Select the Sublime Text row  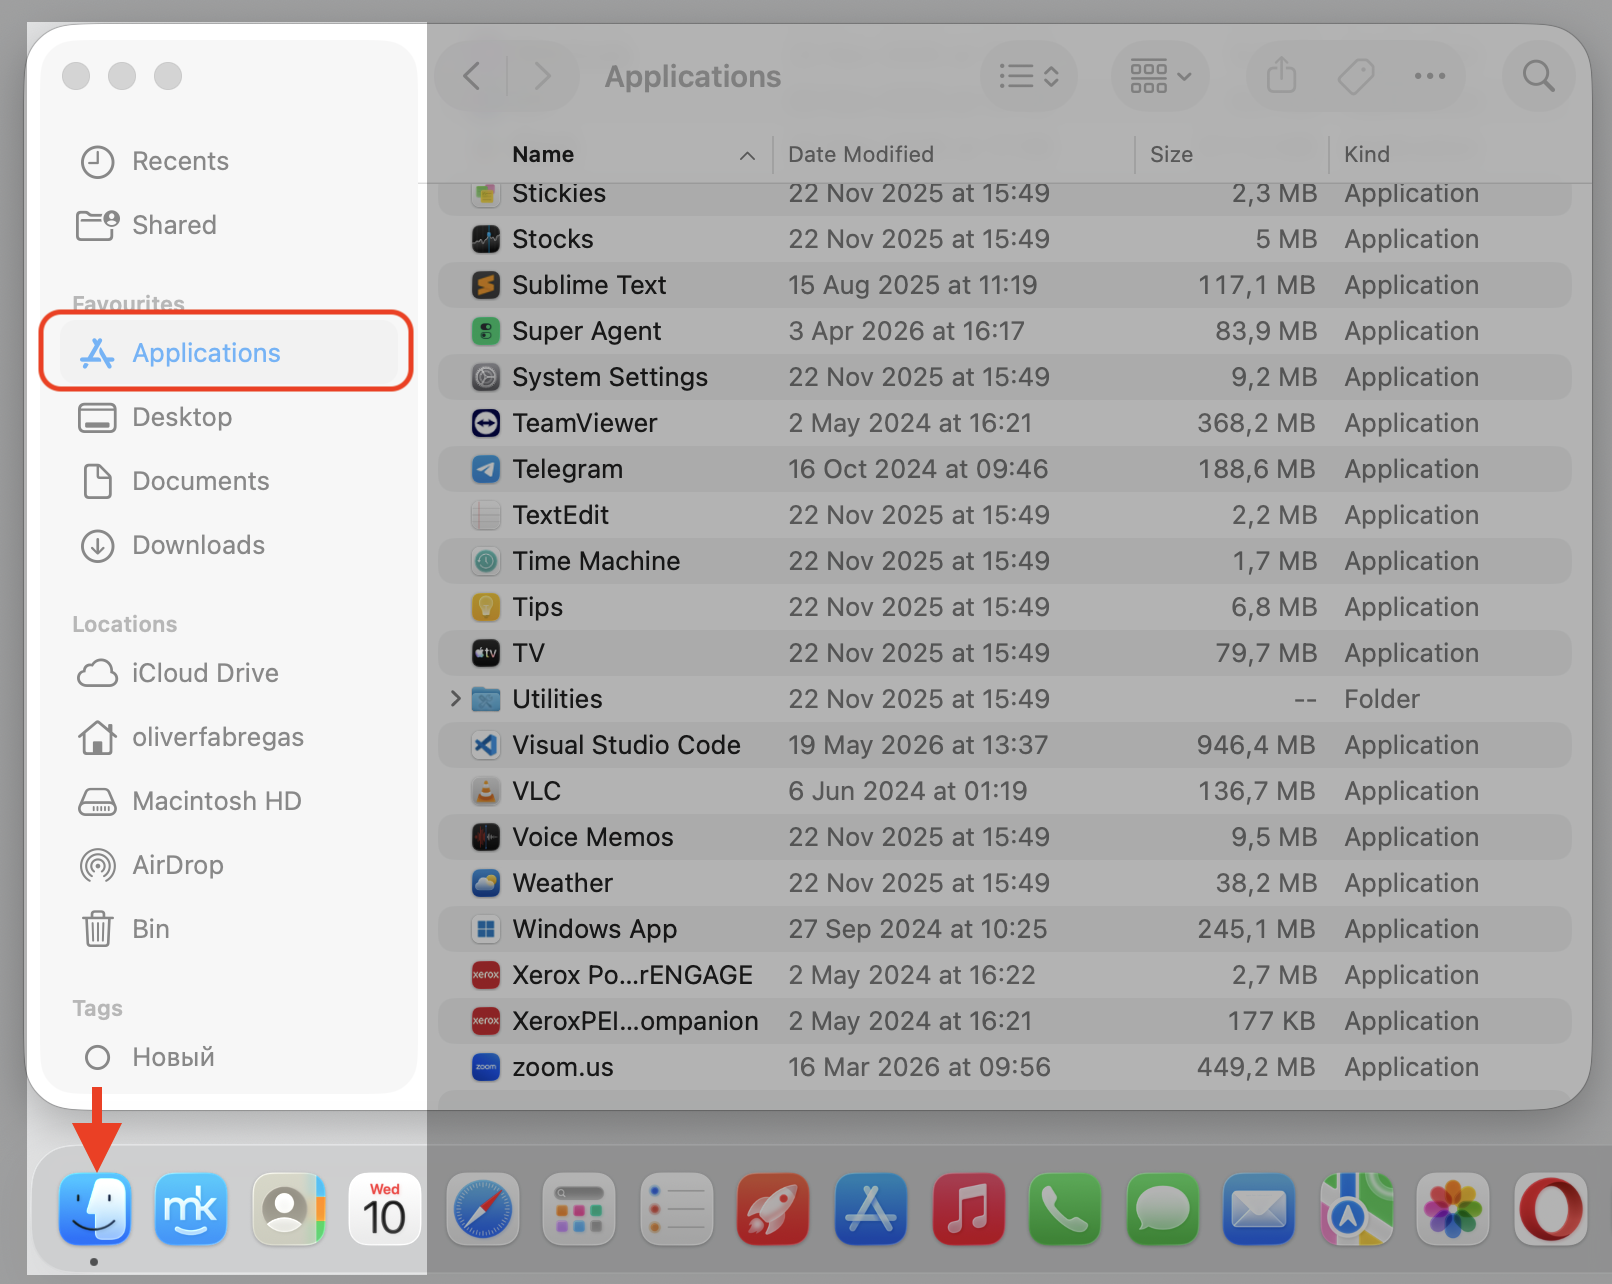pos(1005,285)
